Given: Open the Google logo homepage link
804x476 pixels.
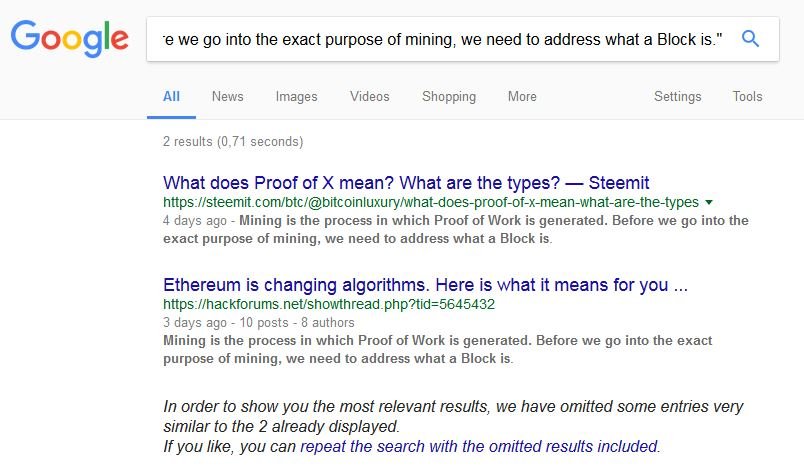Looking at the screenshot, I should [x=69, y=39].
